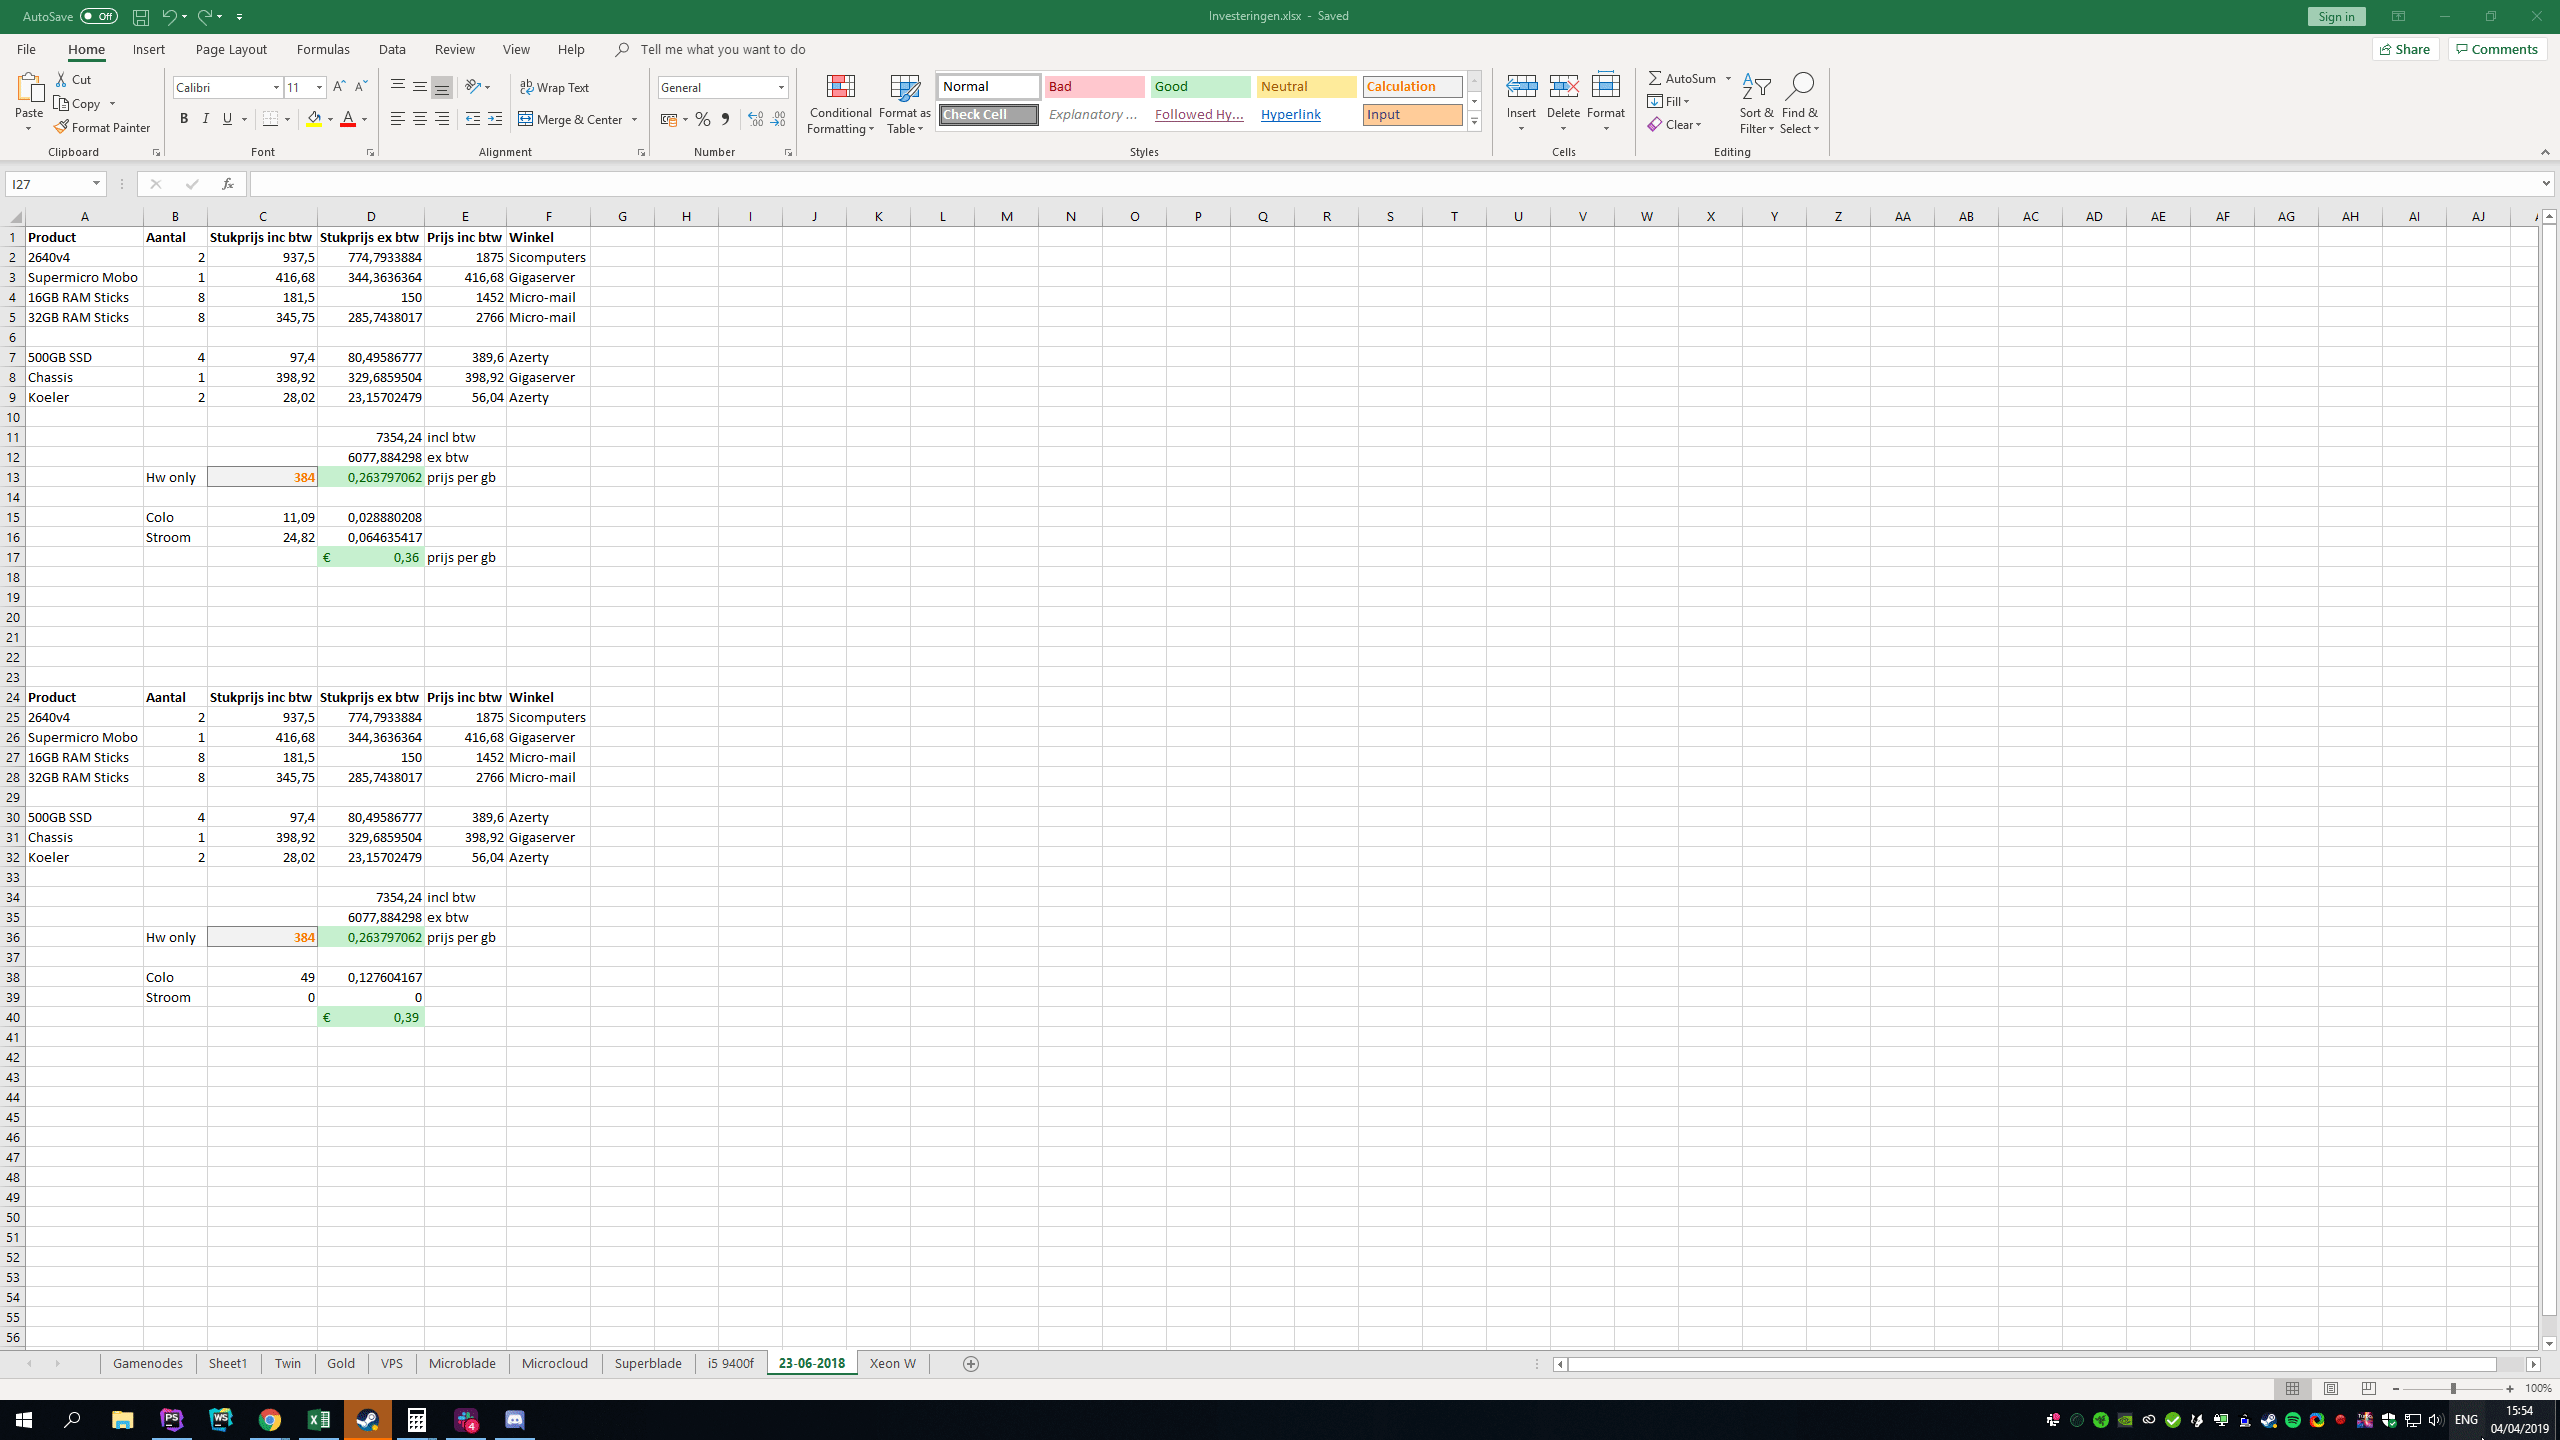Toggle Wrap Text option
The image size is (2560, 1440).
555,87
